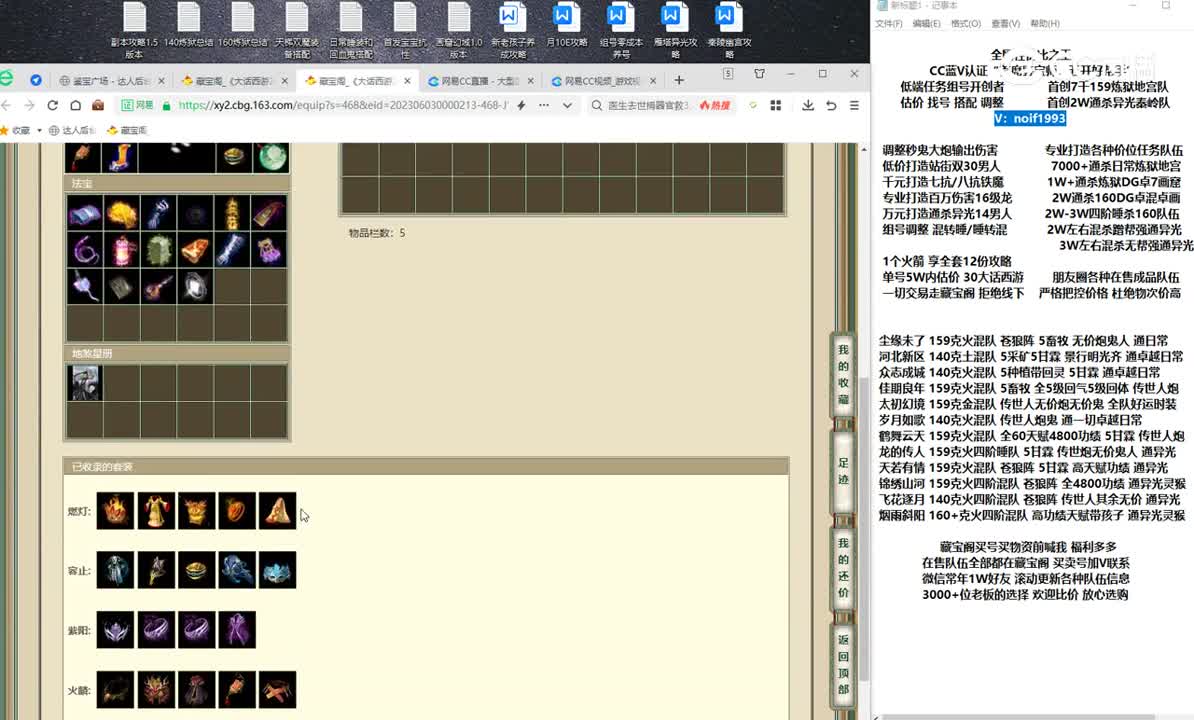Open the browser hamburger menu
Image resolution: width=1194 pixels, height=720 pixels.
(x=854, y=105)
